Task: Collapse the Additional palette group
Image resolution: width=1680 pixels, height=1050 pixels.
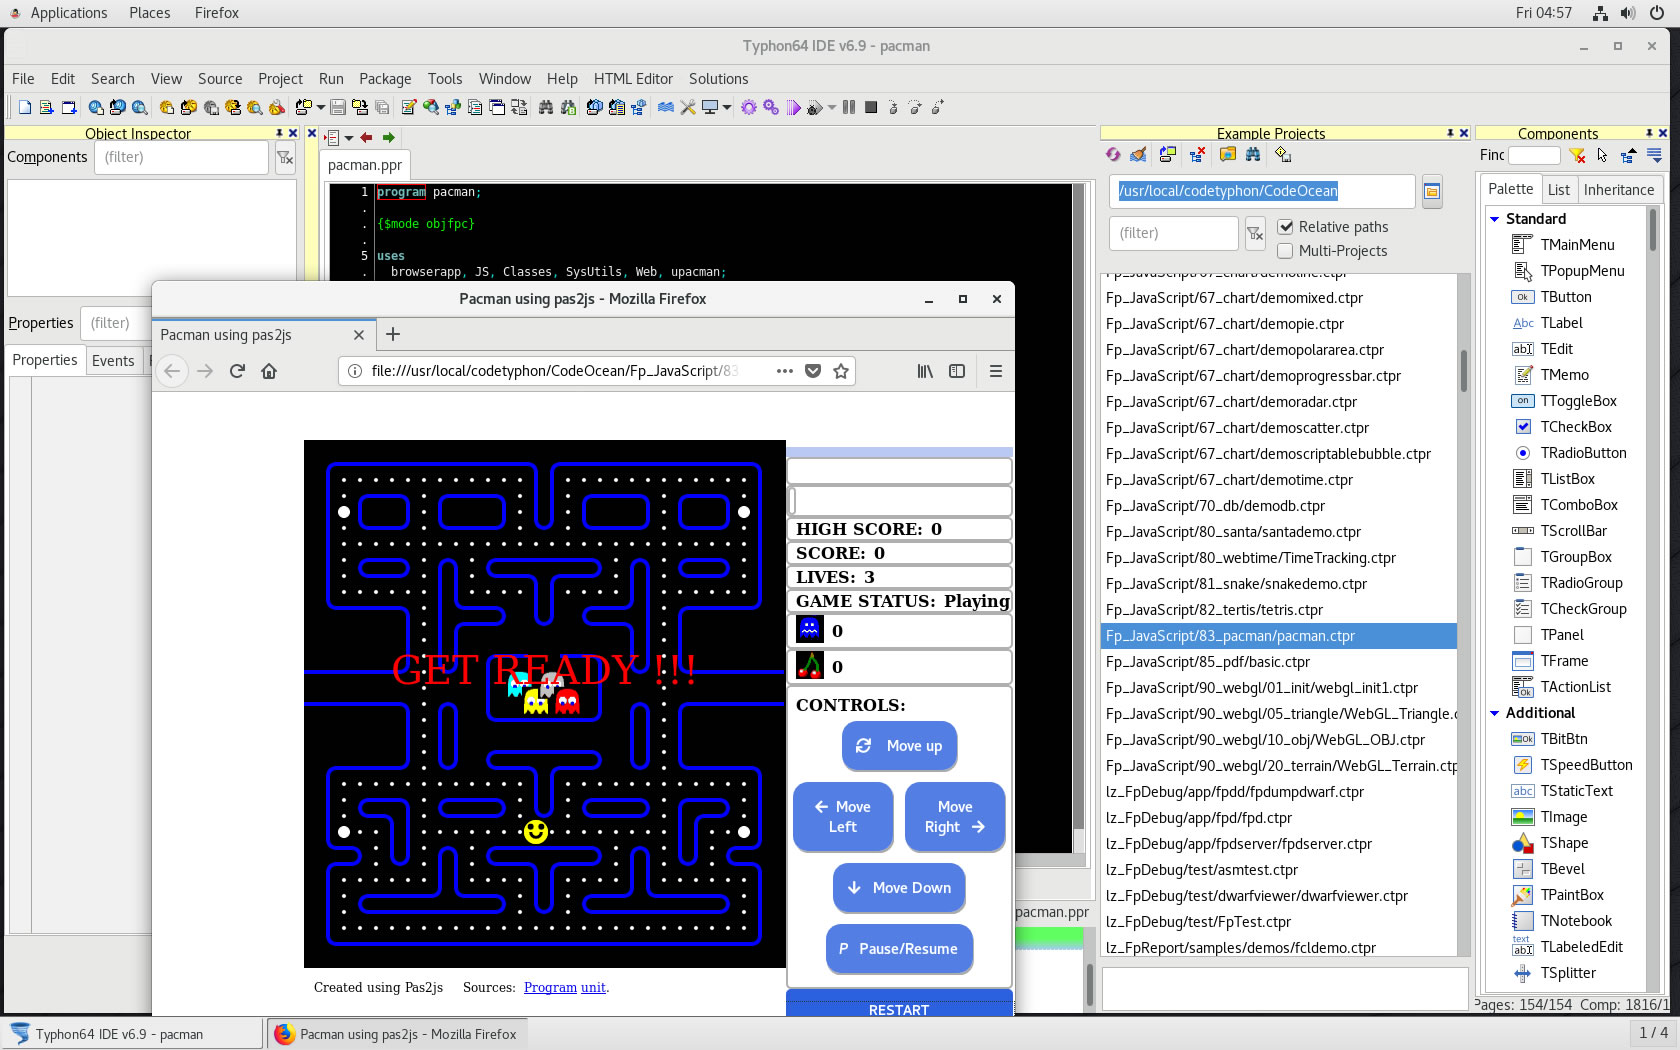Action: 1494,713
